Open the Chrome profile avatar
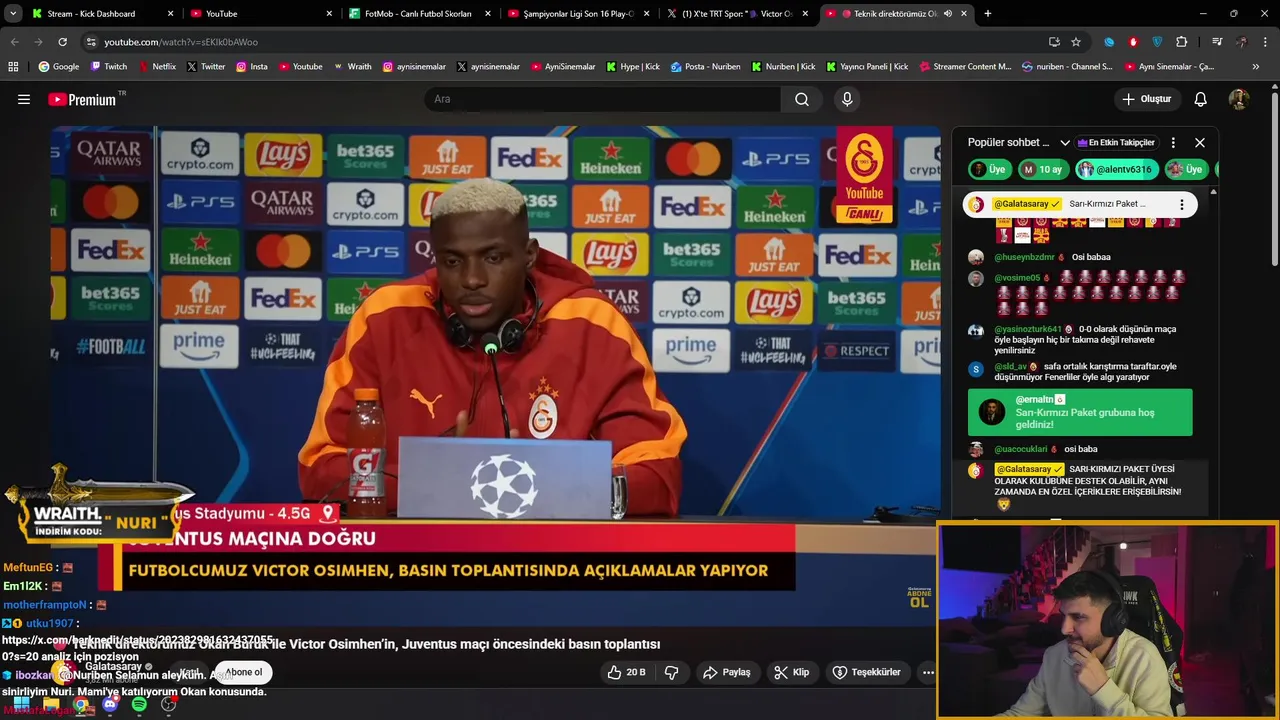This screenshot has height=720, width=1280. pos(1241,42)
